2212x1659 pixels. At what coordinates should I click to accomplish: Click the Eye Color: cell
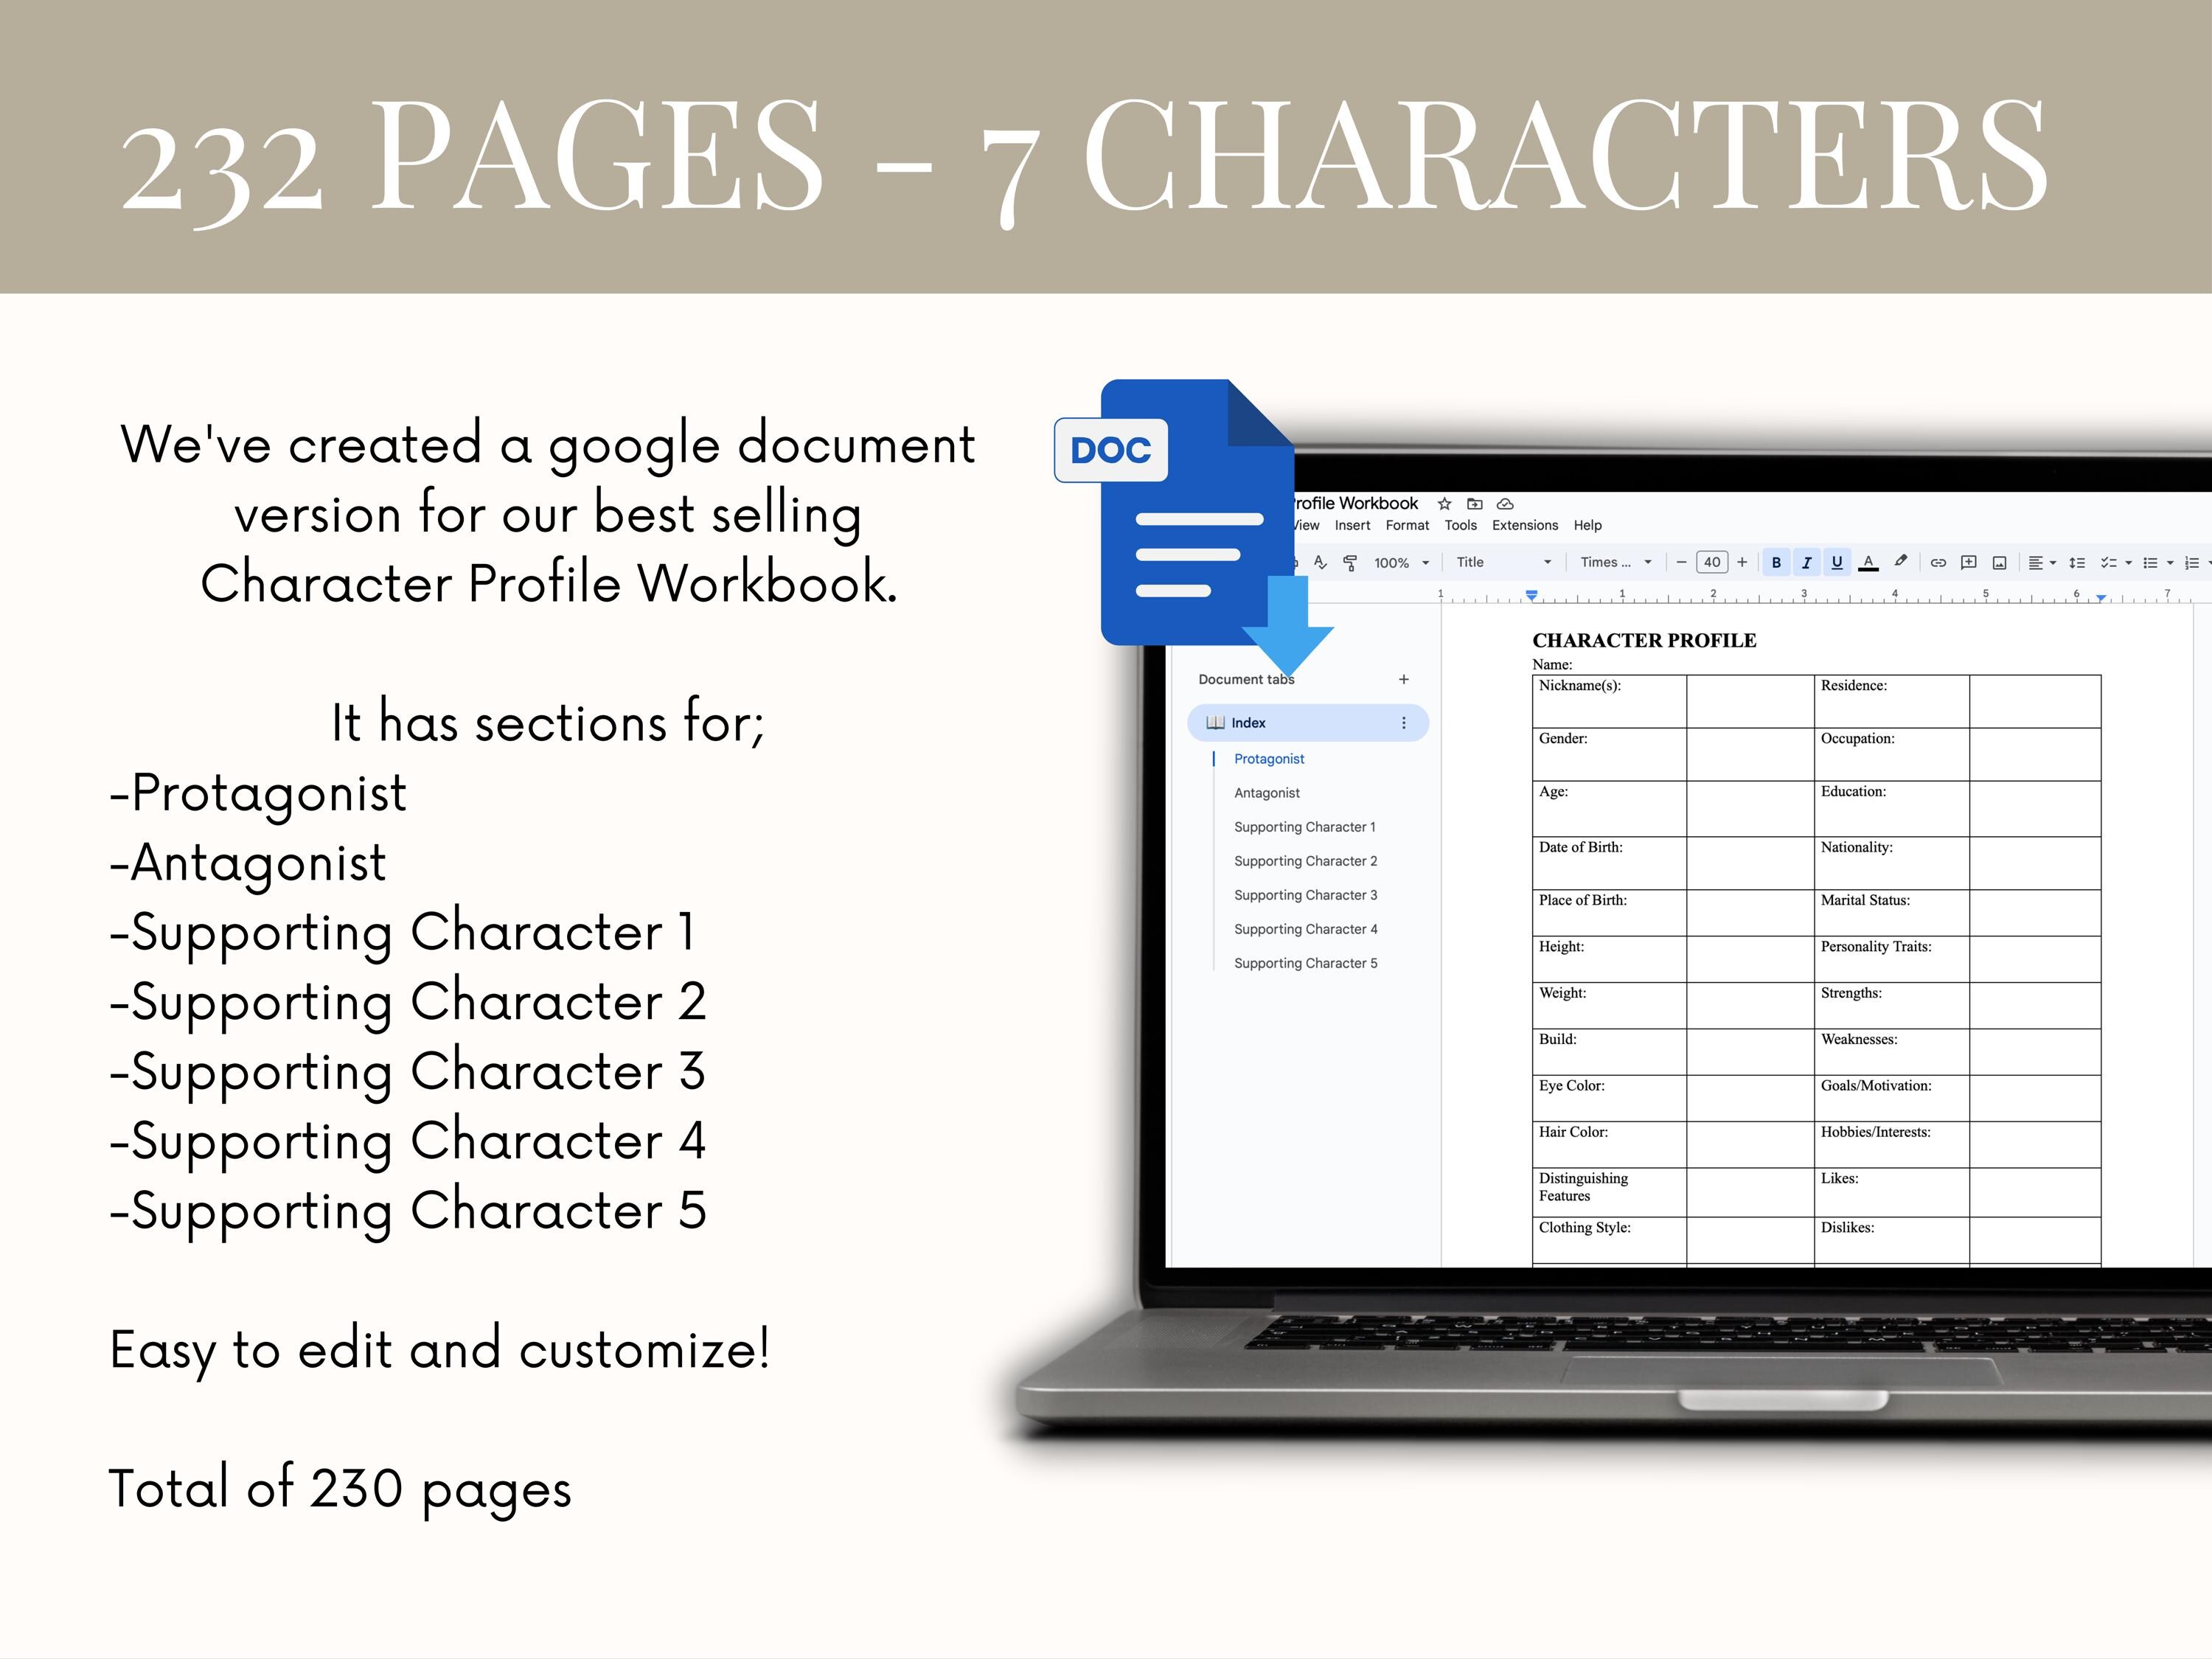(1609, 1098)
